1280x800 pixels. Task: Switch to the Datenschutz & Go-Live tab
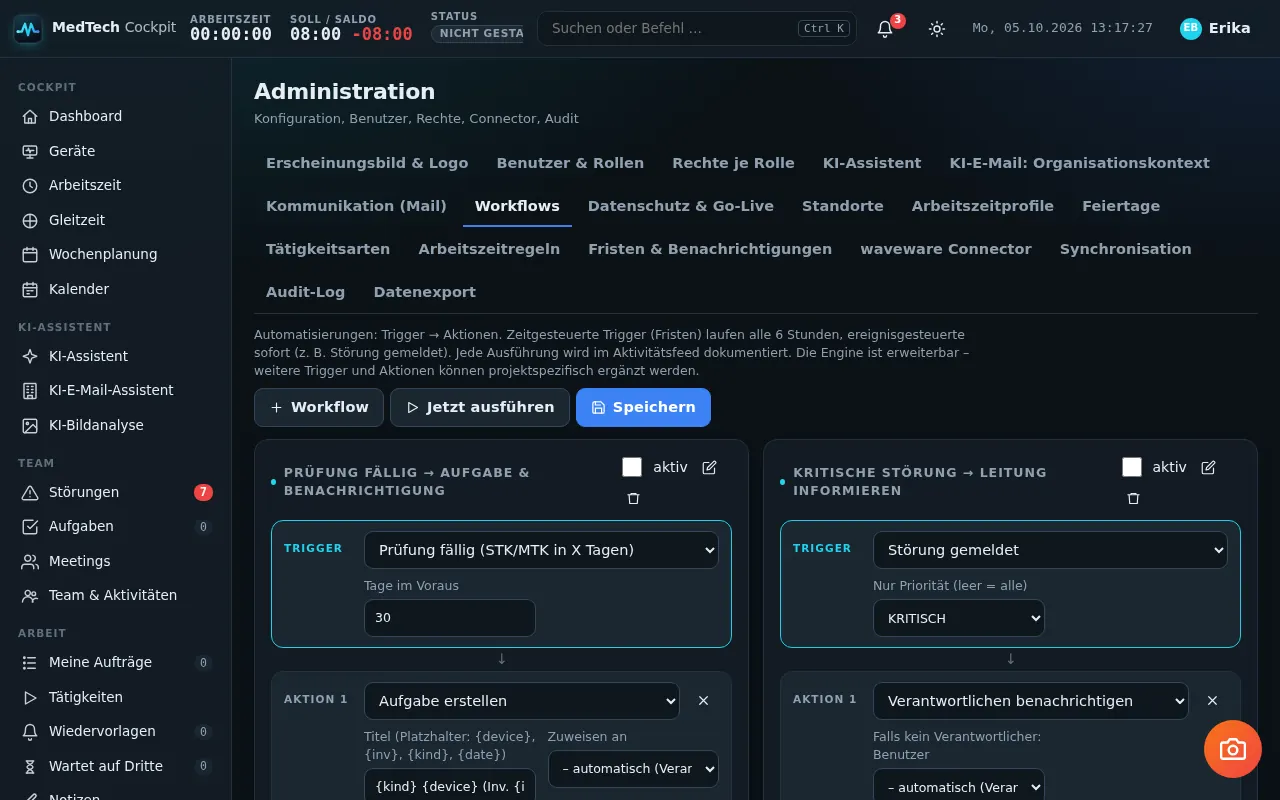(681, 206)
